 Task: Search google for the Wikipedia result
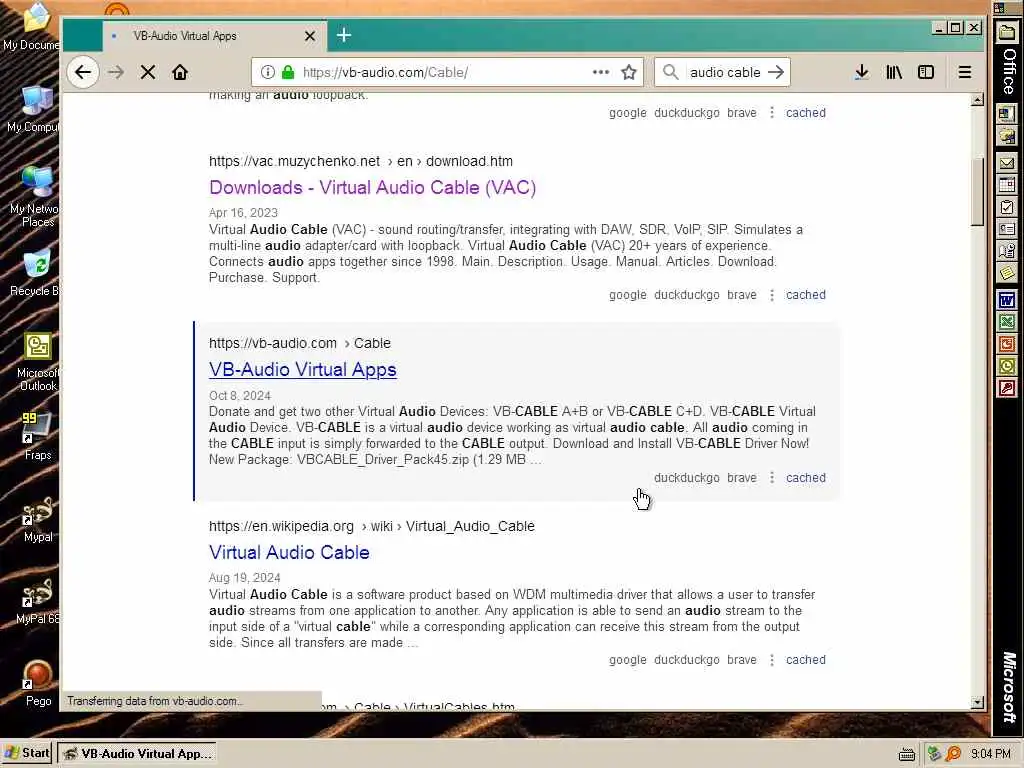pos(628,660)
